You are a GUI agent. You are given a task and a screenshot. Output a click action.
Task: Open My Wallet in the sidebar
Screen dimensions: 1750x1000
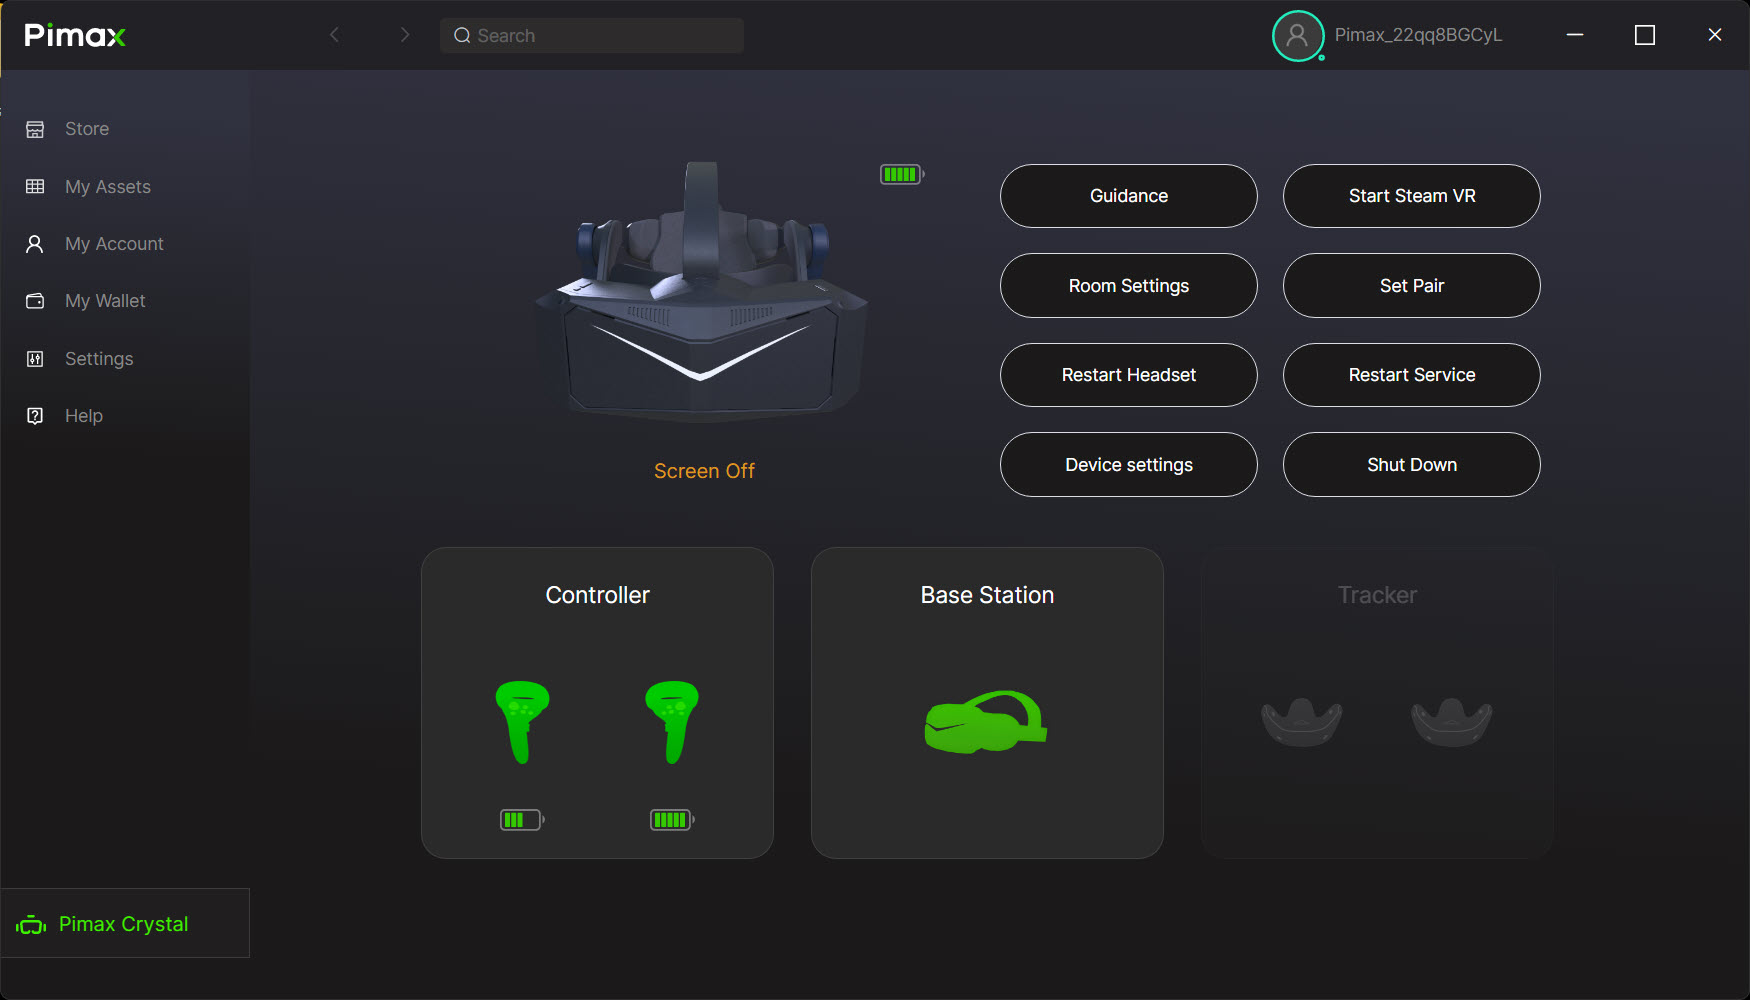tap(105, 300)
